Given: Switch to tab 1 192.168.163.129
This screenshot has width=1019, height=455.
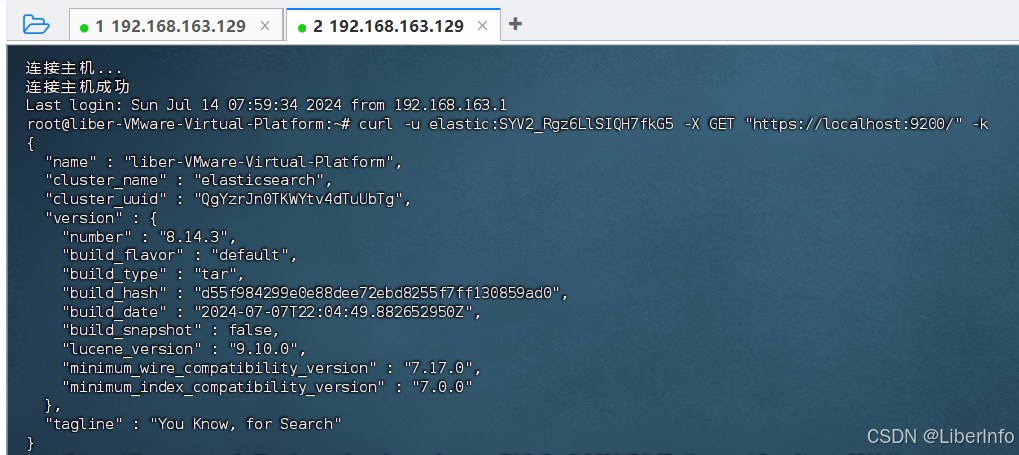Looking at the screenshot, I should (x=170, y=26).
